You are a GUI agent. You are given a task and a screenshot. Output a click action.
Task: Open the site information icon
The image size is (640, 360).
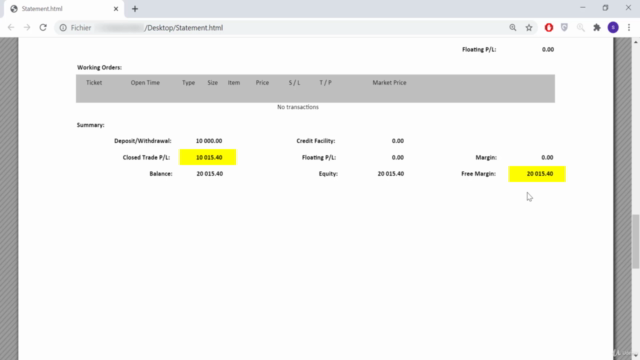tap(63, 28)
